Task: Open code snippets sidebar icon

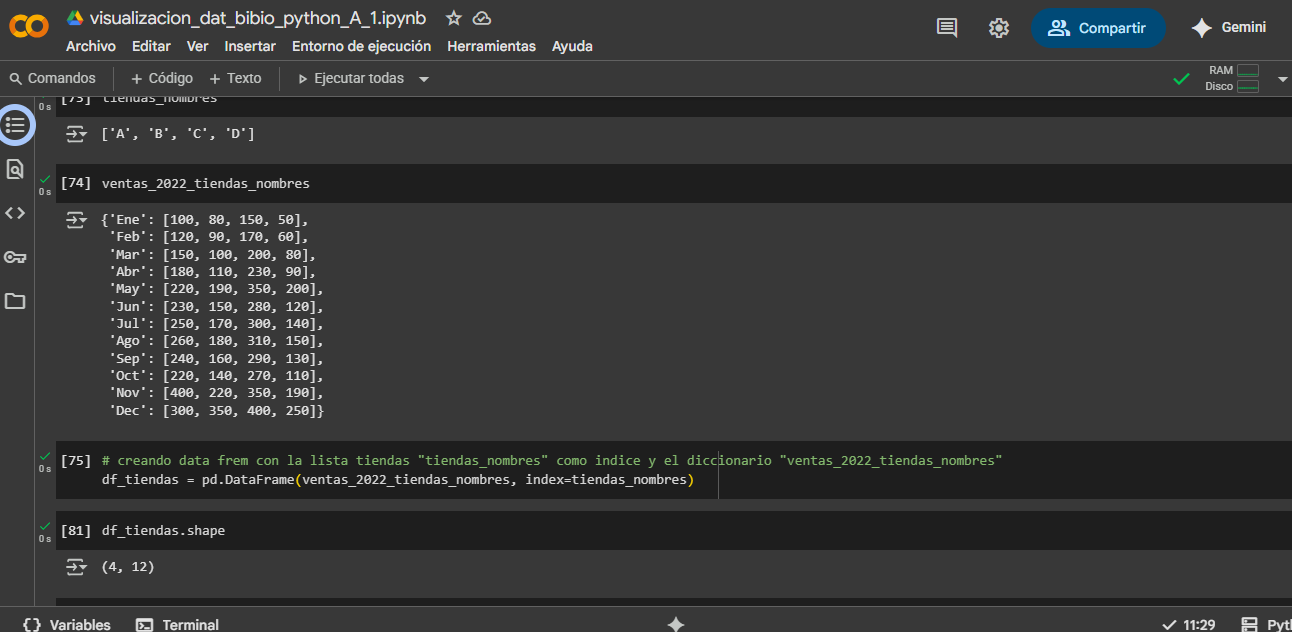Action: (x=15, y=213)
